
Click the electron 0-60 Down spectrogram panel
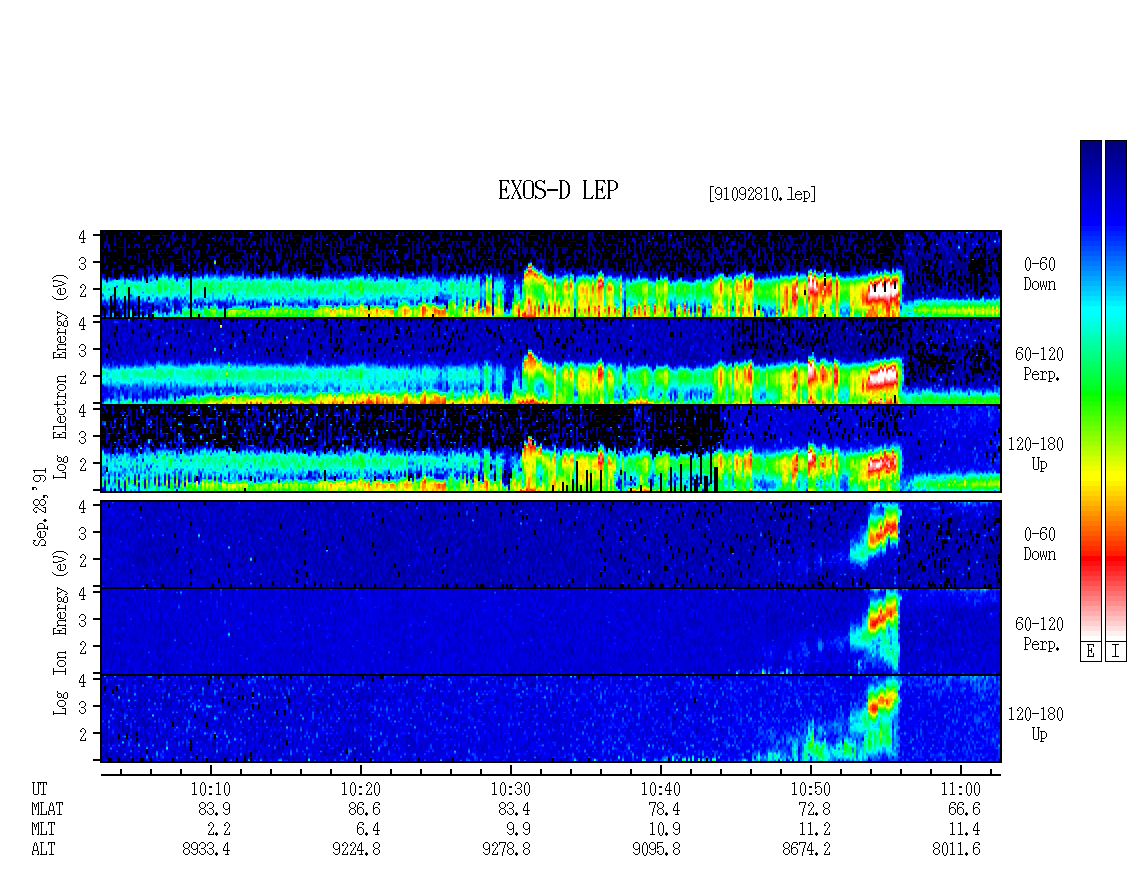pos(551,274)
